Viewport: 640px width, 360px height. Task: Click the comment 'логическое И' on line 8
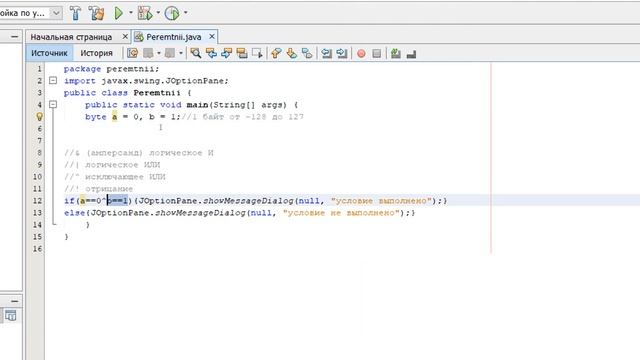[181, 153]
